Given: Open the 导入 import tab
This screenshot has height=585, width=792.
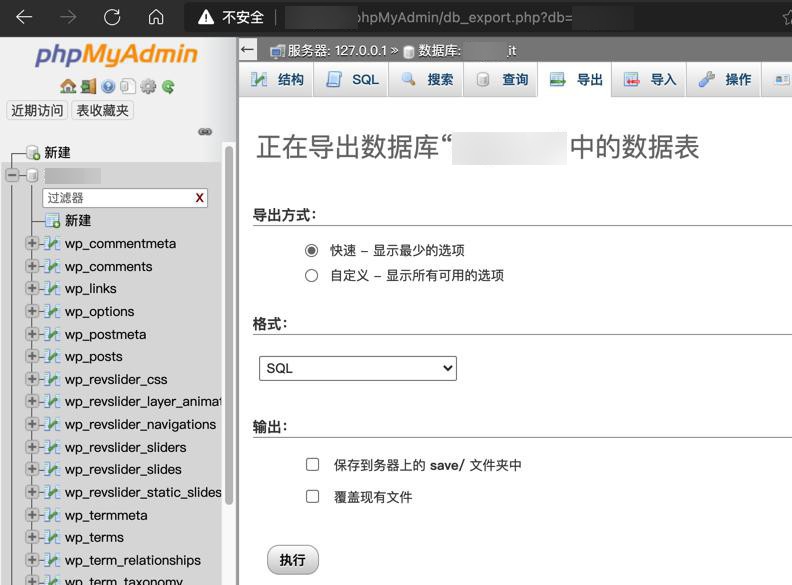Looking at the screenshot, I should point(649,79).
